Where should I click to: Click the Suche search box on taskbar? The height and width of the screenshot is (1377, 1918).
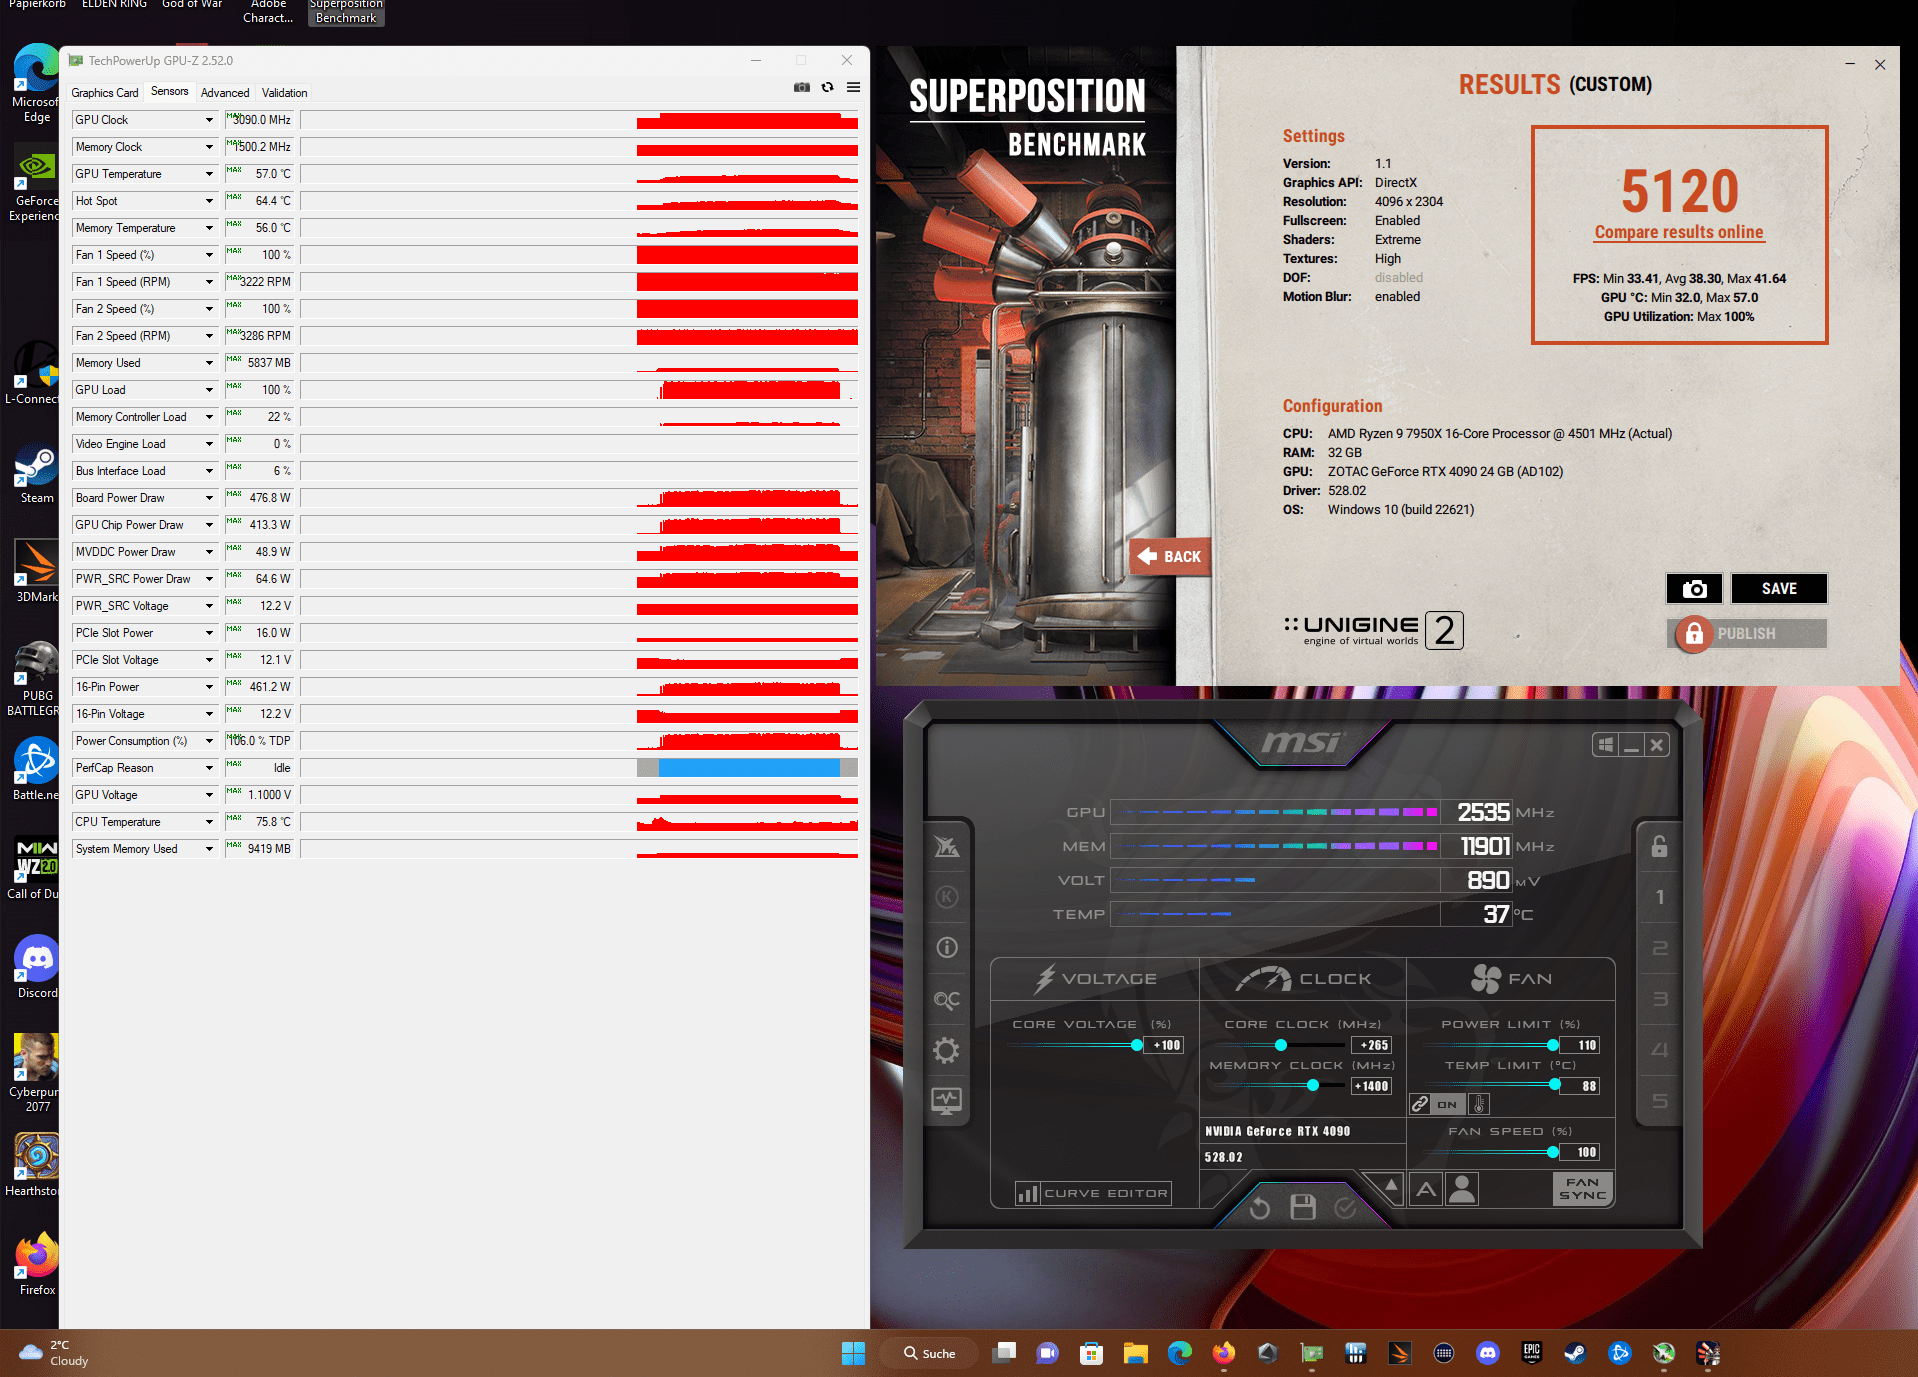929,1353
